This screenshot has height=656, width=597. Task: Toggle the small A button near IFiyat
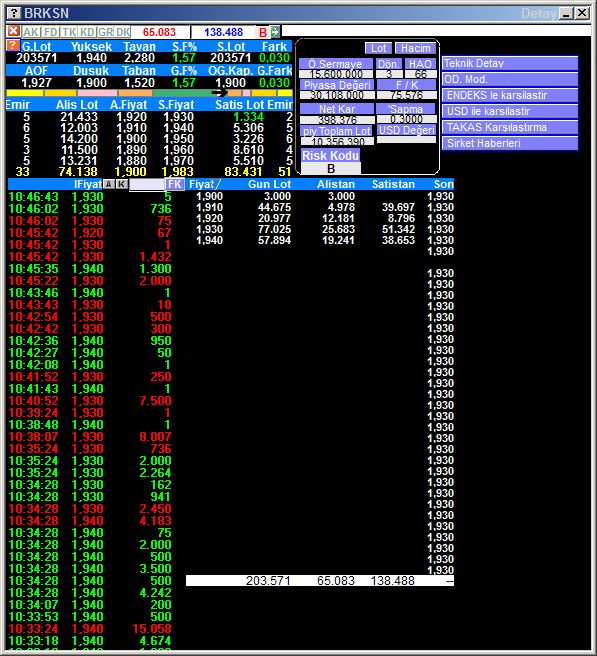(108, 184)
